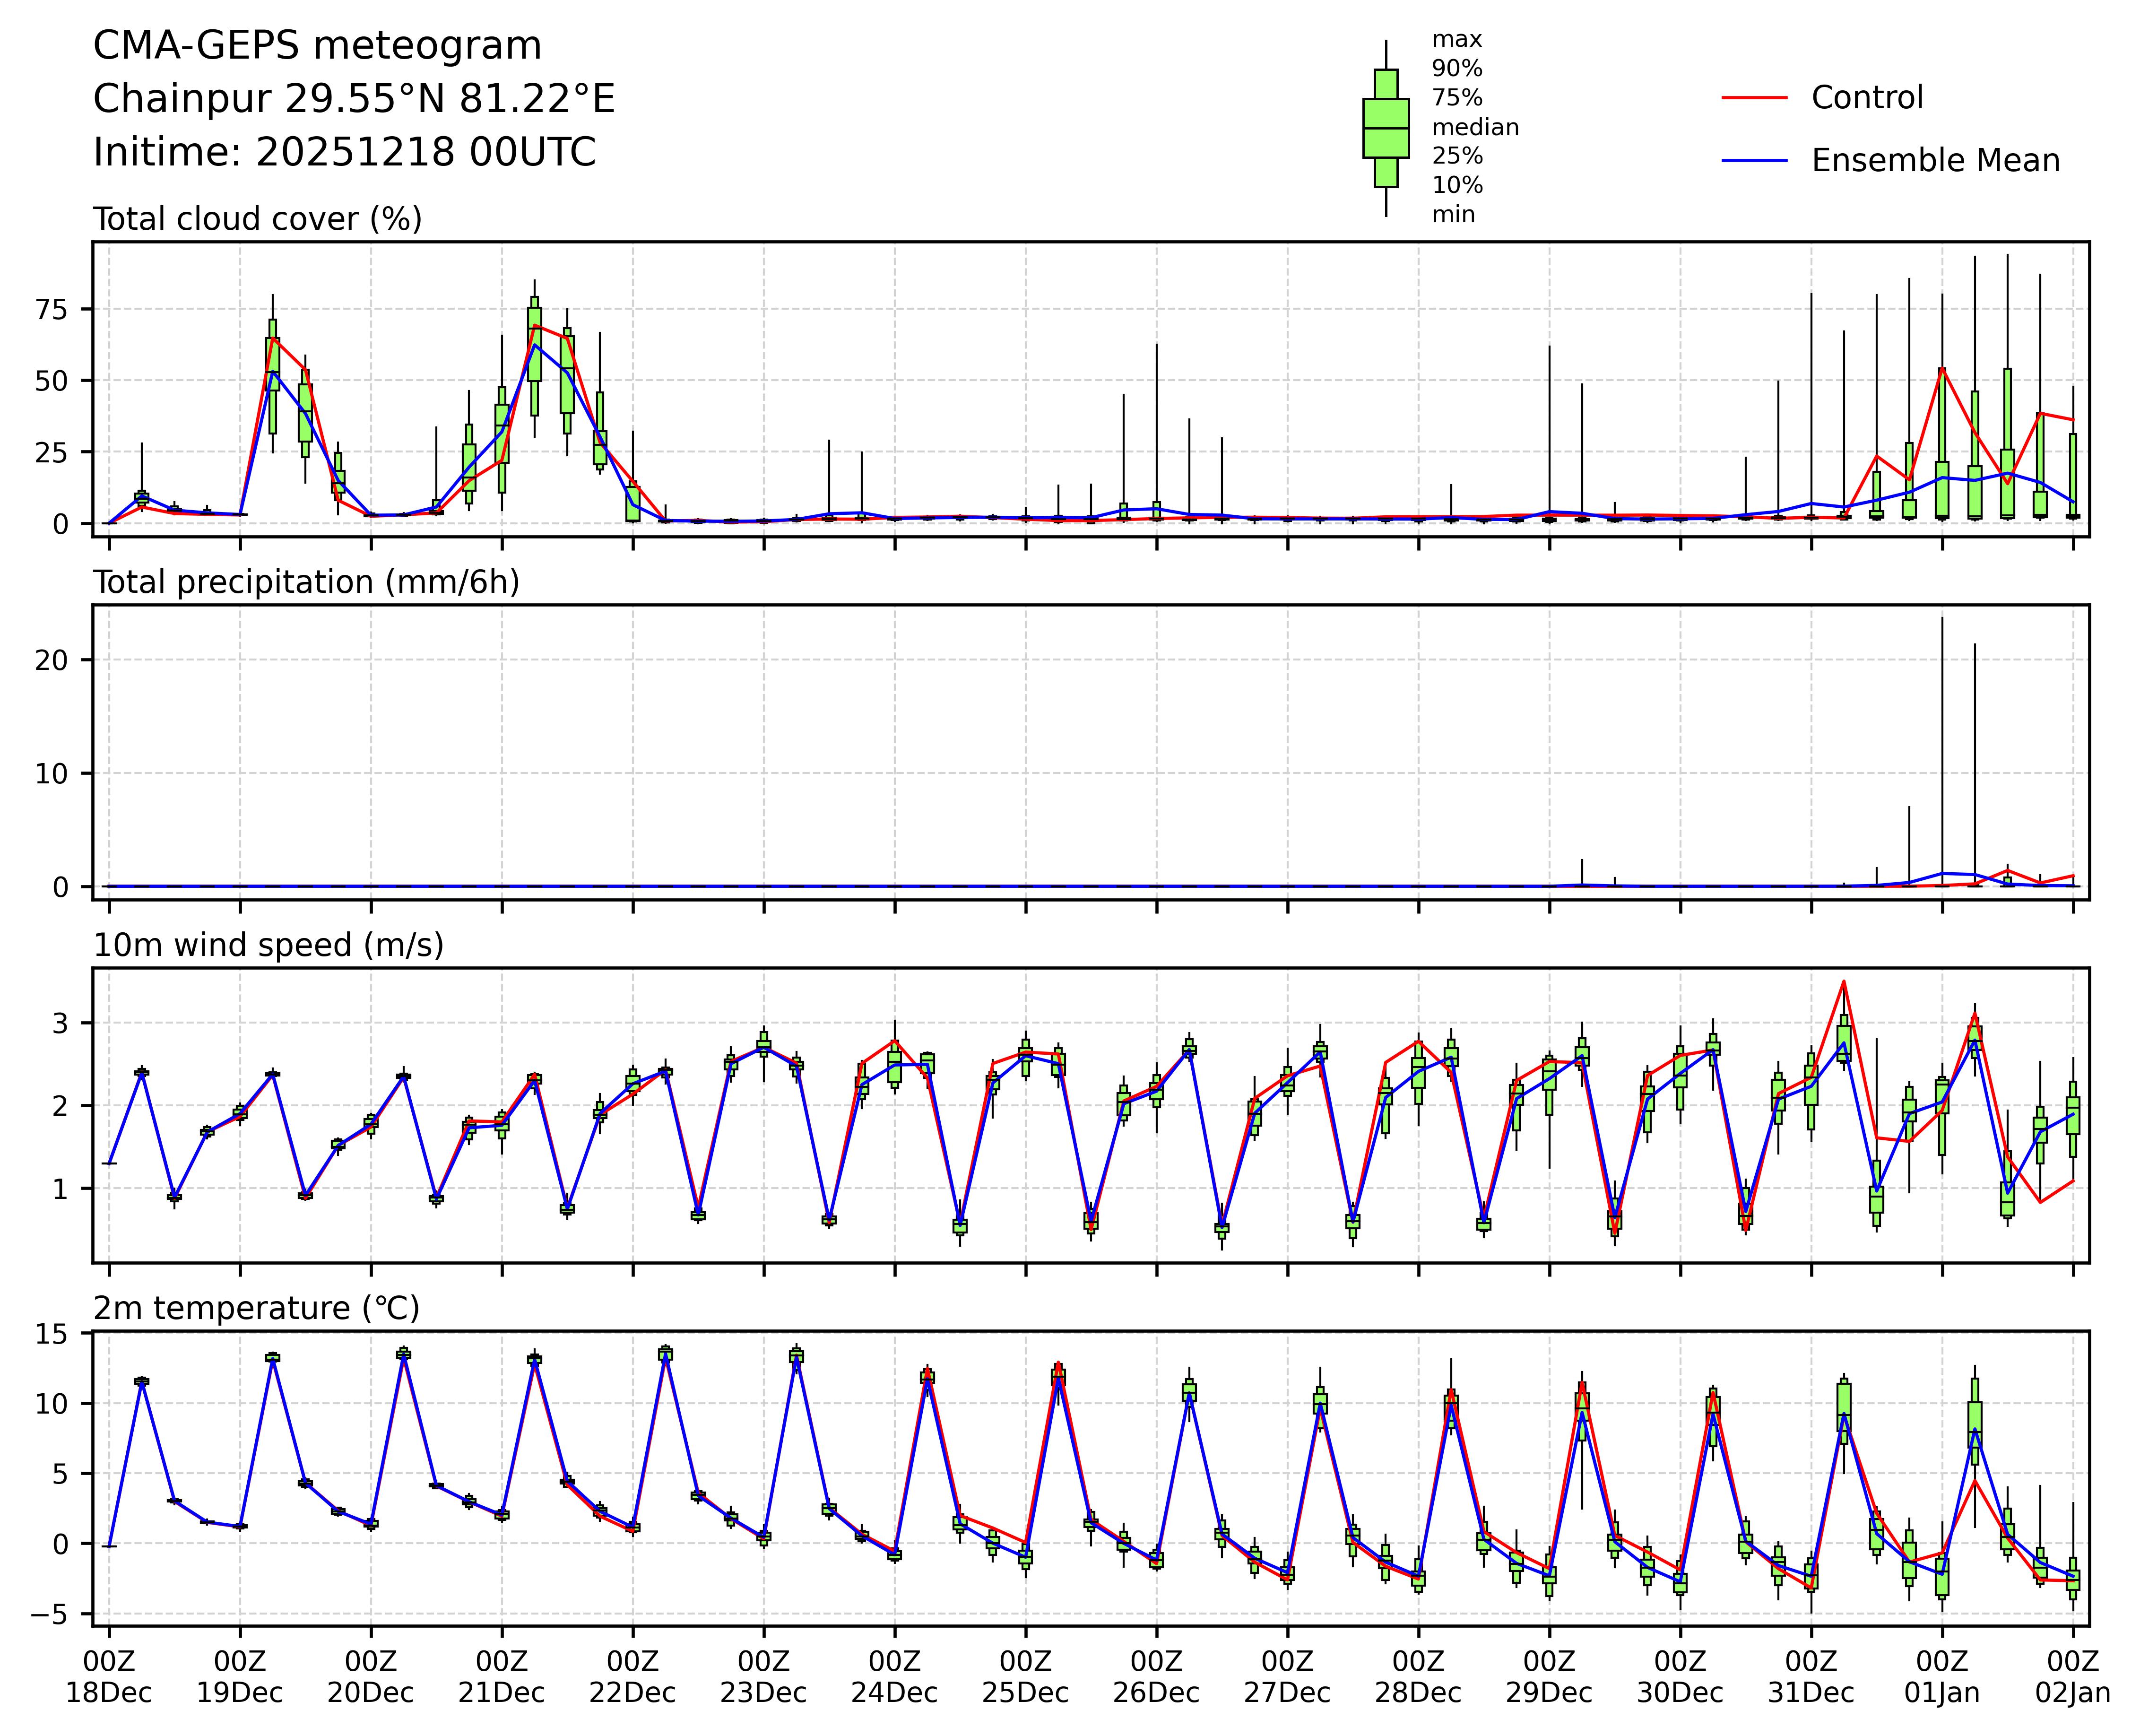The image size is (2140, 1736).
Task: Click the green box-plot legend symbol
Action: pyautogui.click(x=1385, y=128)
